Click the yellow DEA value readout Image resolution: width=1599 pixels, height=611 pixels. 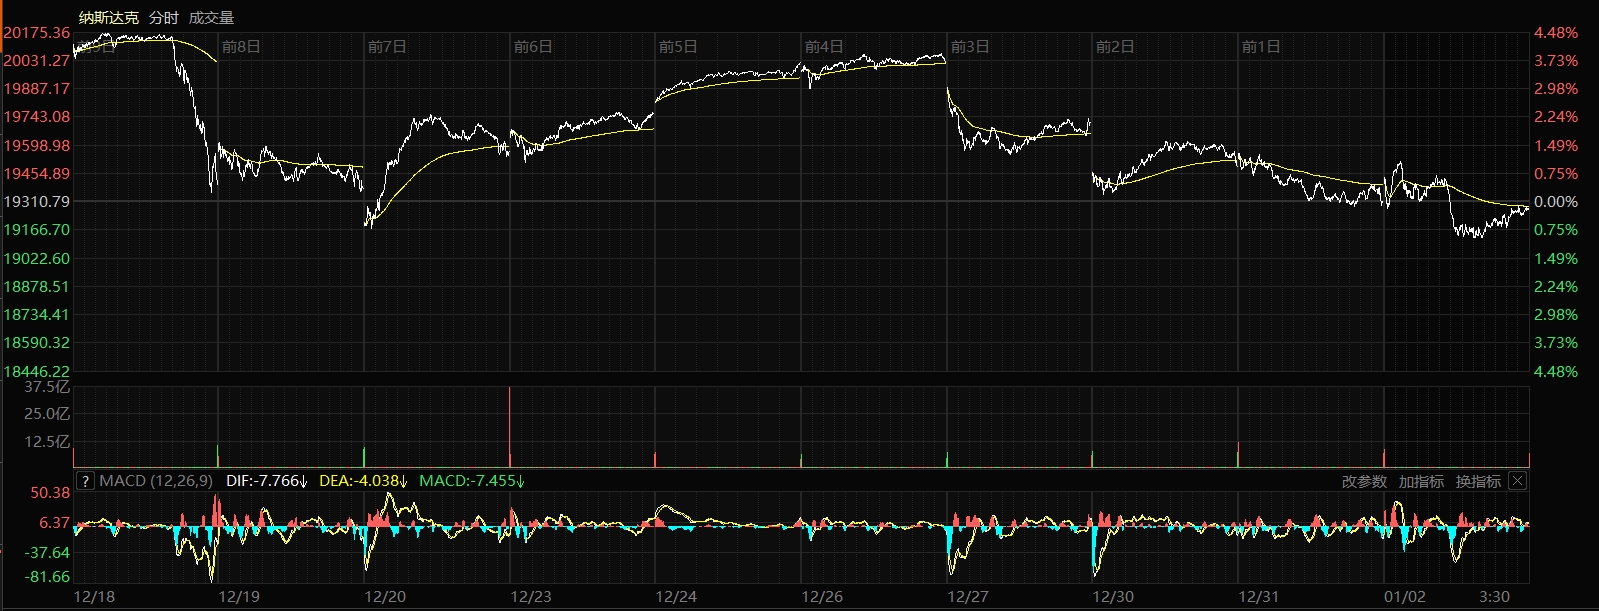click(x=363, y=481)
